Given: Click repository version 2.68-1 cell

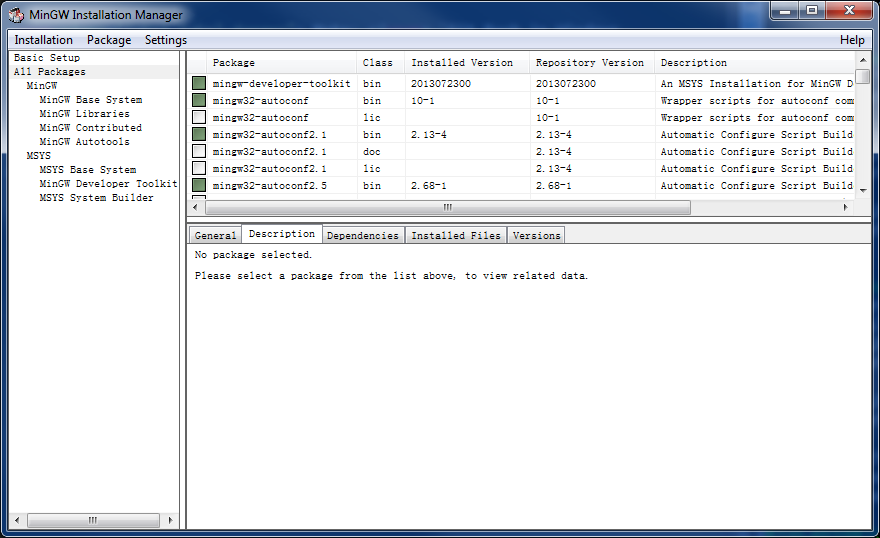Looking at the screenshot, I should point(553,186).
